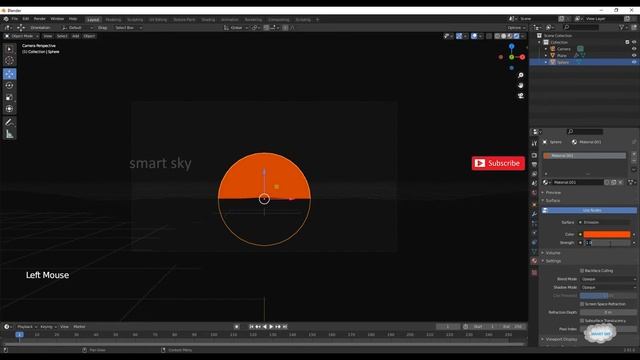This screenshot has height=360, width=640.
Task: Open the File menu
Action: point(15,19)
